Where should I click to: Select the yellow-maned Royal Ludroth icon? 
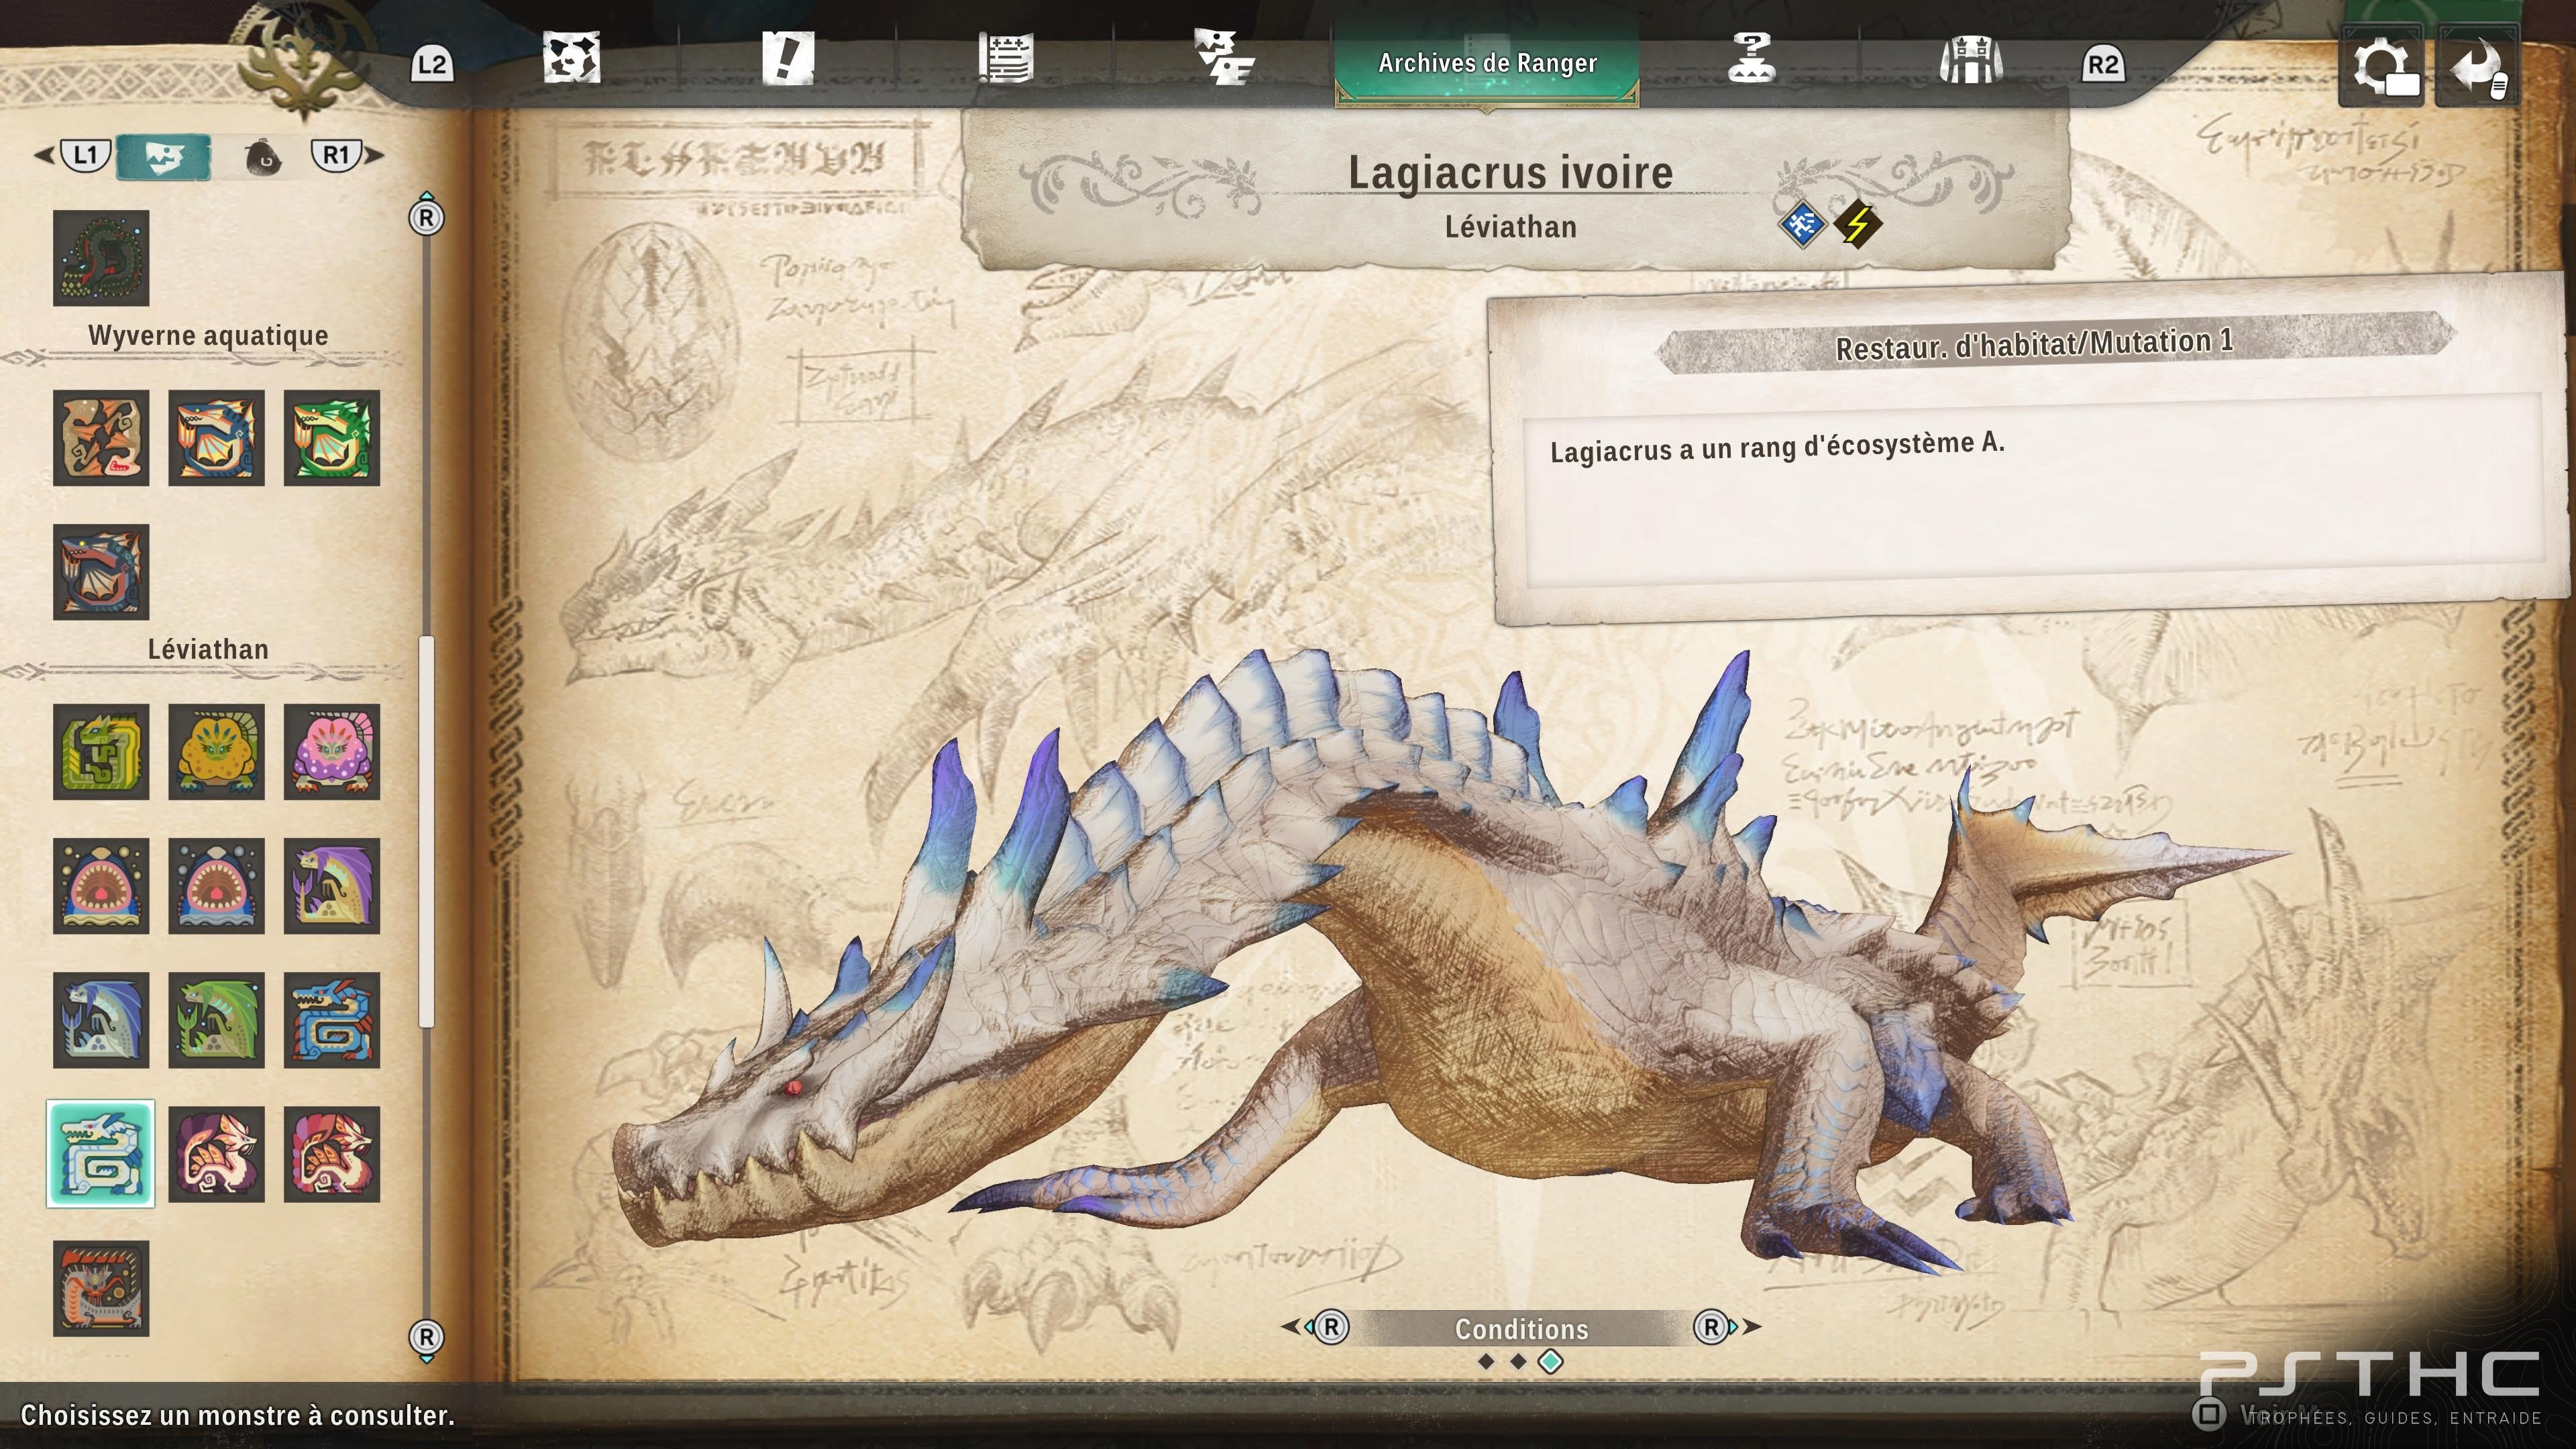coord(216,752)
